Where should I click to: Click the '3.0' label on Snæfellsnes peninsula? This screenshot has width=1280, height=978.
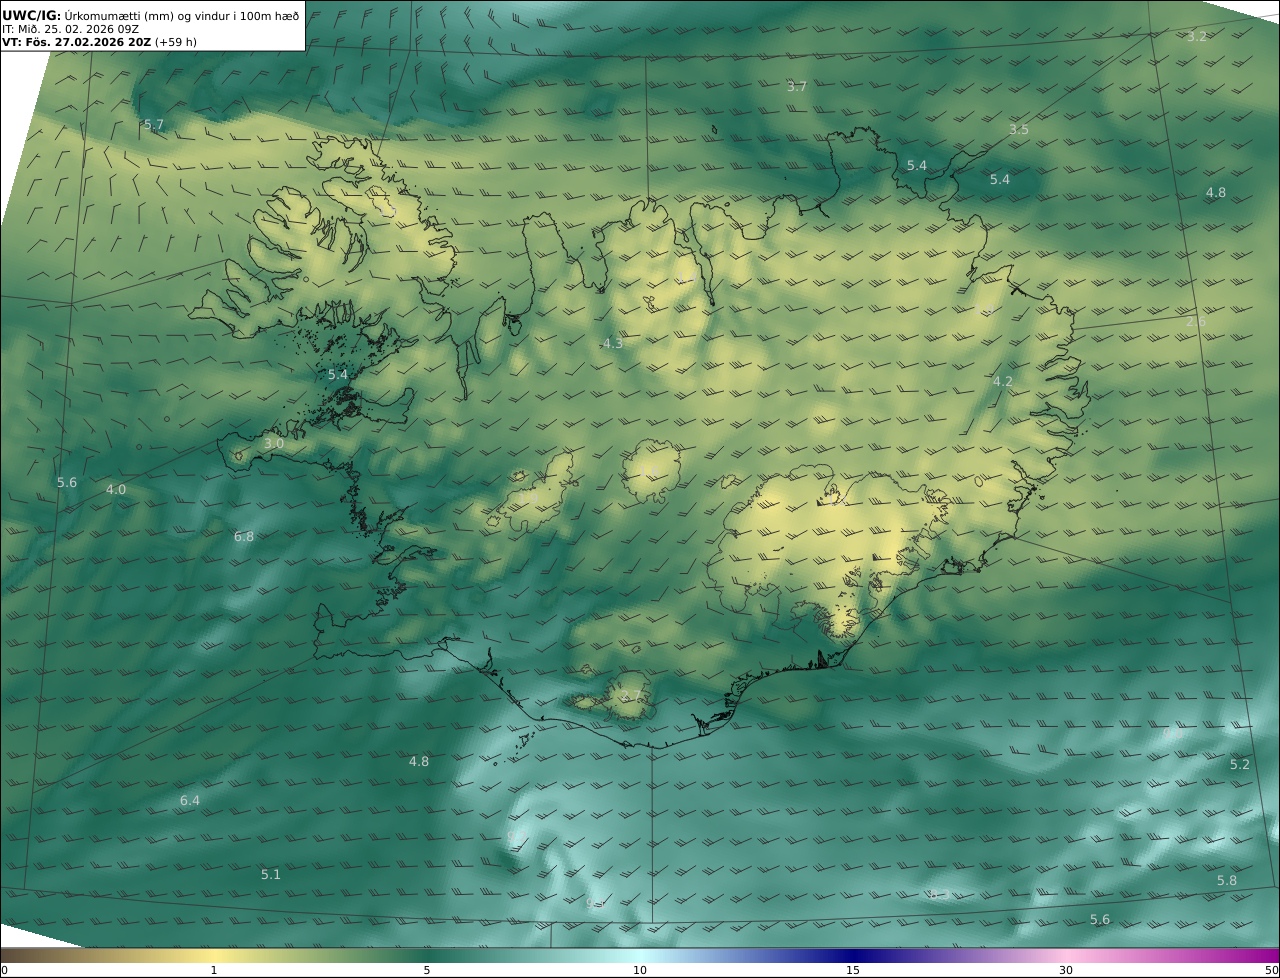coord(274,443)
